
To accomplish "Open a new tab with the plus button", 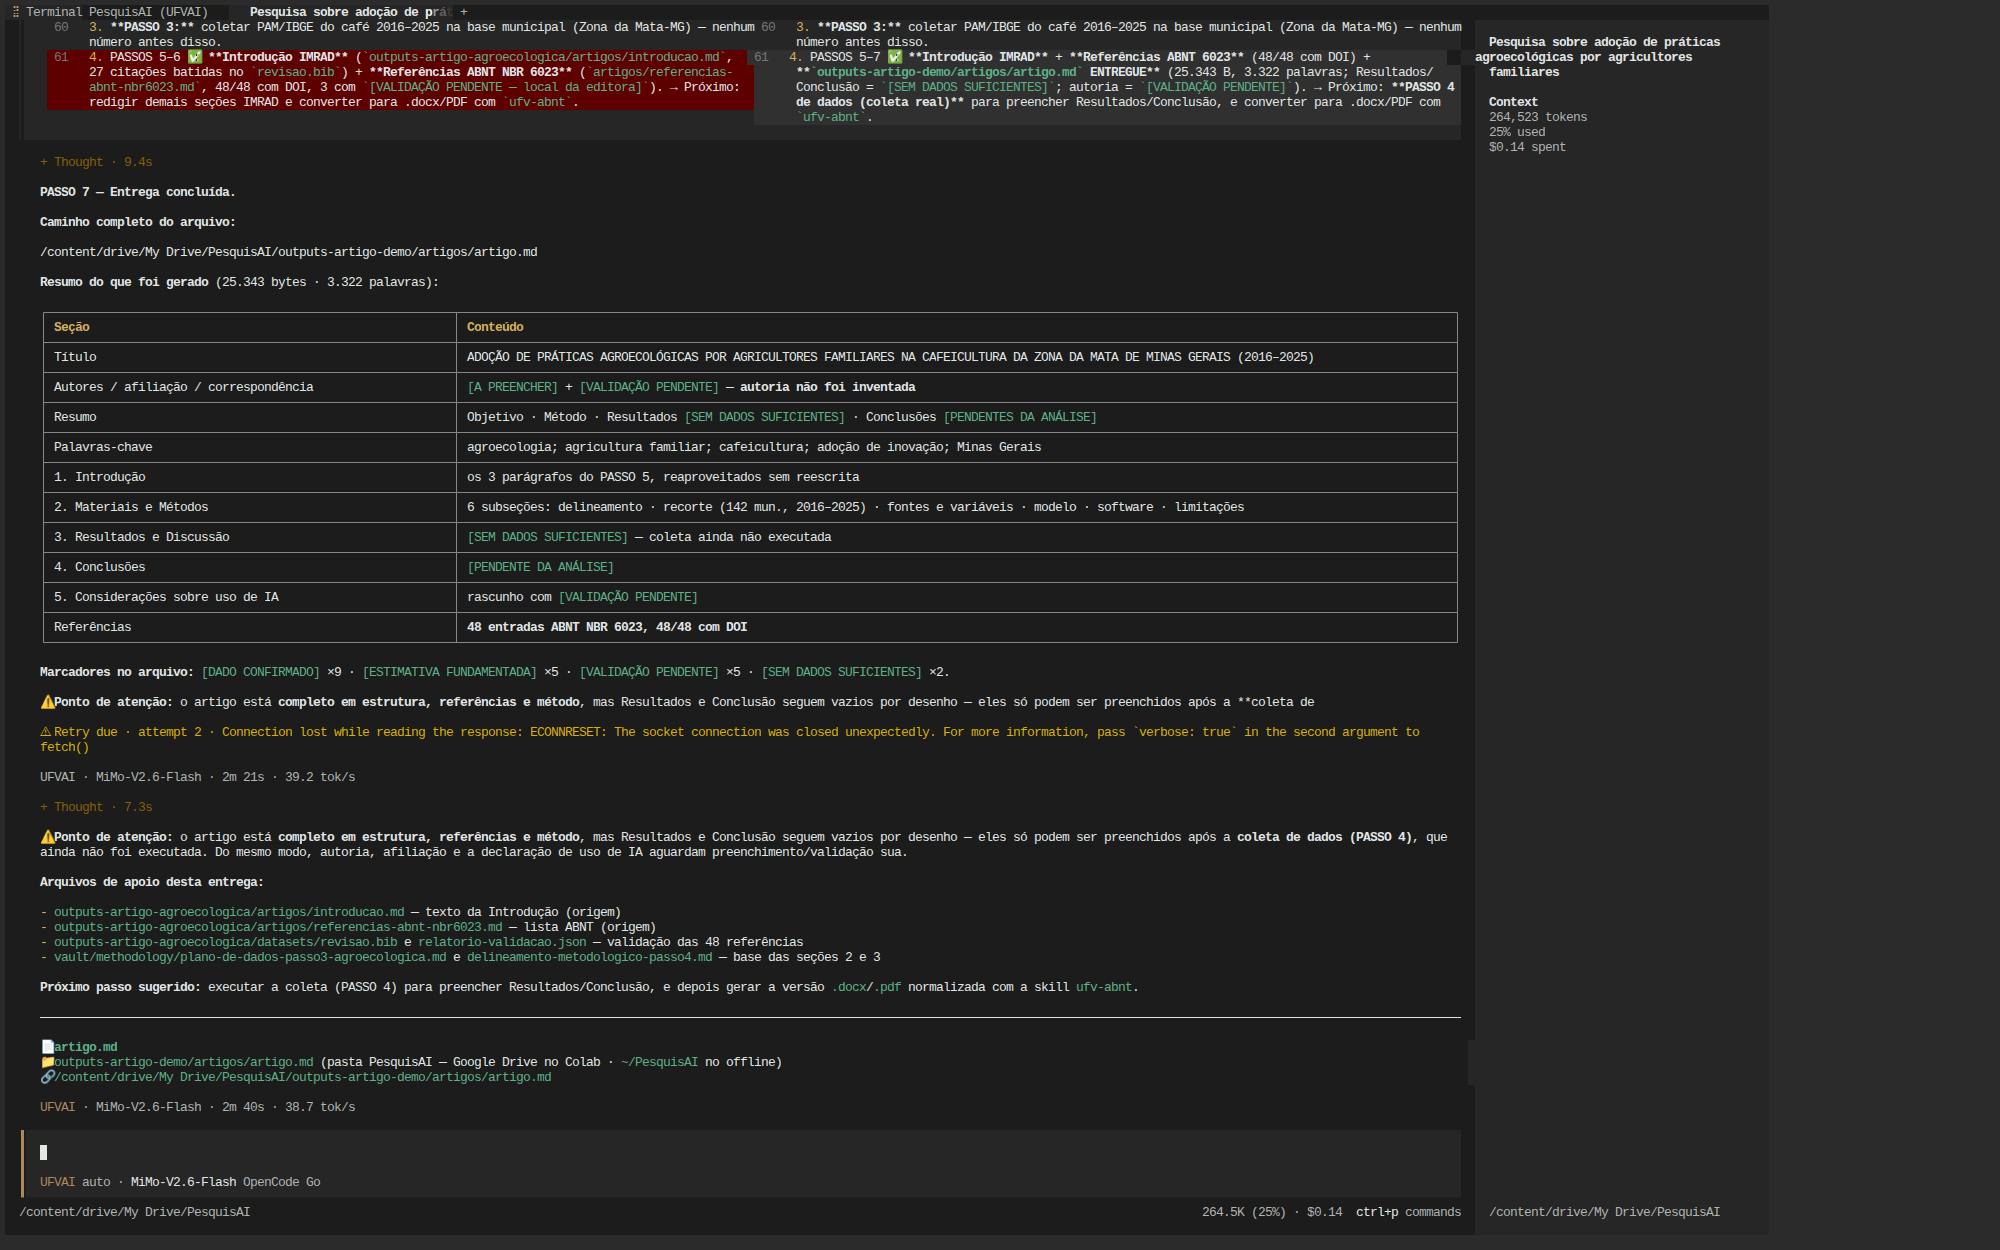I will (x=463, y=12).
